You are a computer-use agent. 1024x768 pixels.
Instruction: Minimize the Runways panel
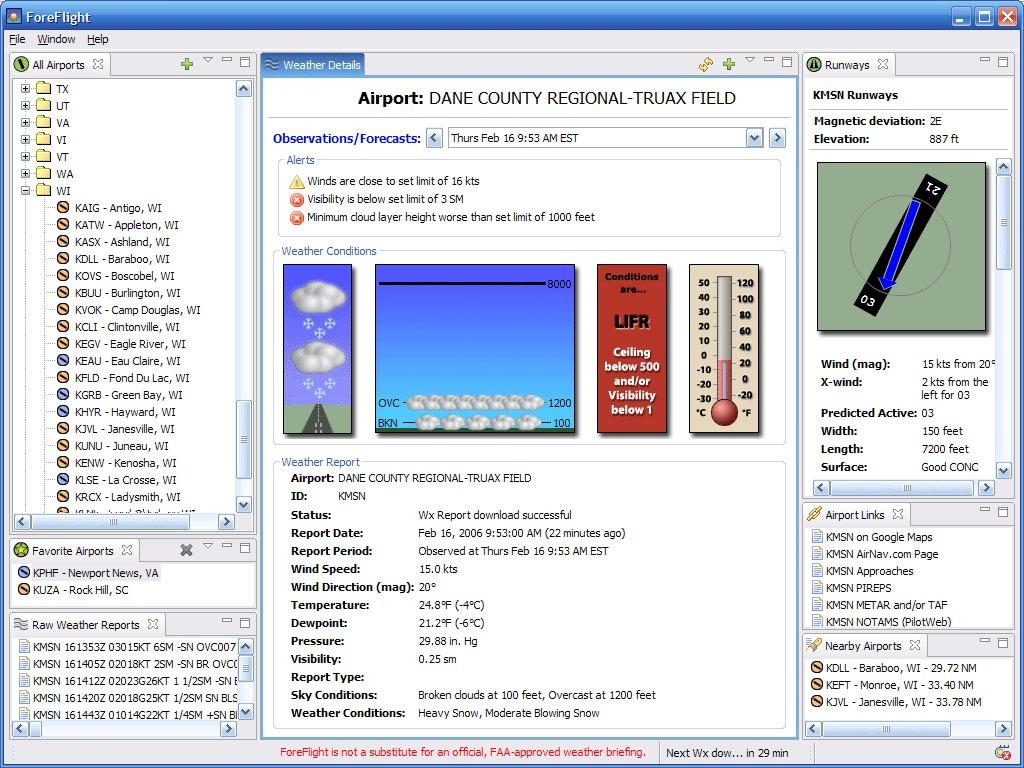coord(984,60)
